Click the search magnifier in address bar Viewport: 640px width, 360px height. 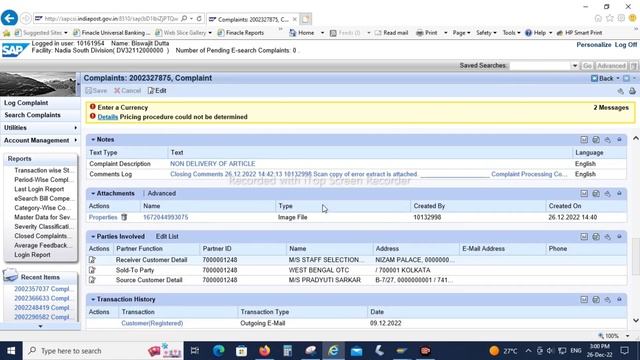[x=184, y=19]
